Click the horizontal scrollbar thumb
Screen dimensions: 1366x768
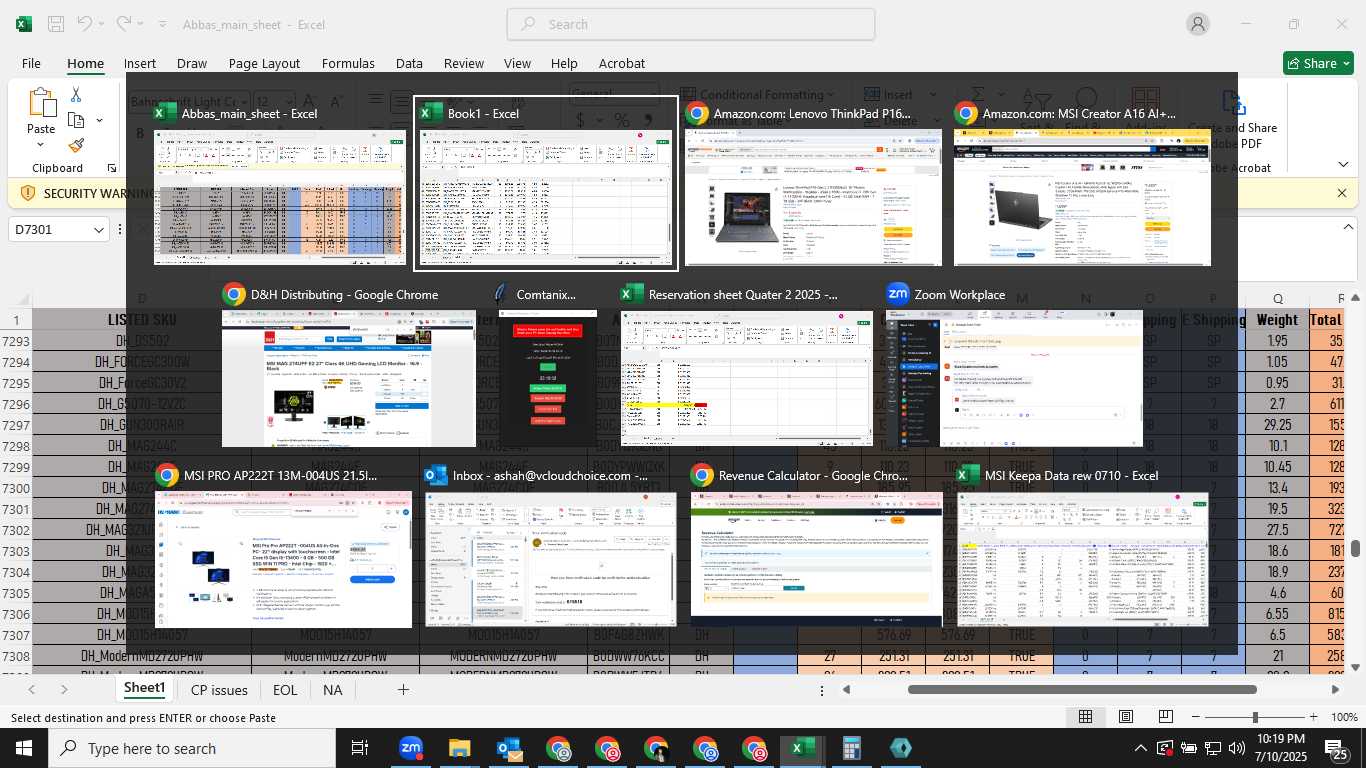tap(1082, 689)
